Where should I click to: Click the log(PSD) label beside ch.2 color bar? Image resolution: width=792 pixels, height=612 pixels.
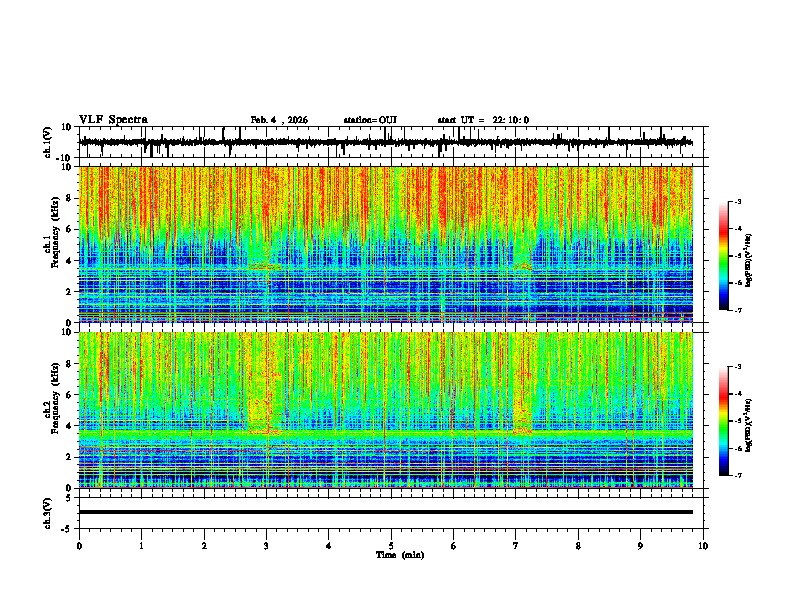pos(748,425)
